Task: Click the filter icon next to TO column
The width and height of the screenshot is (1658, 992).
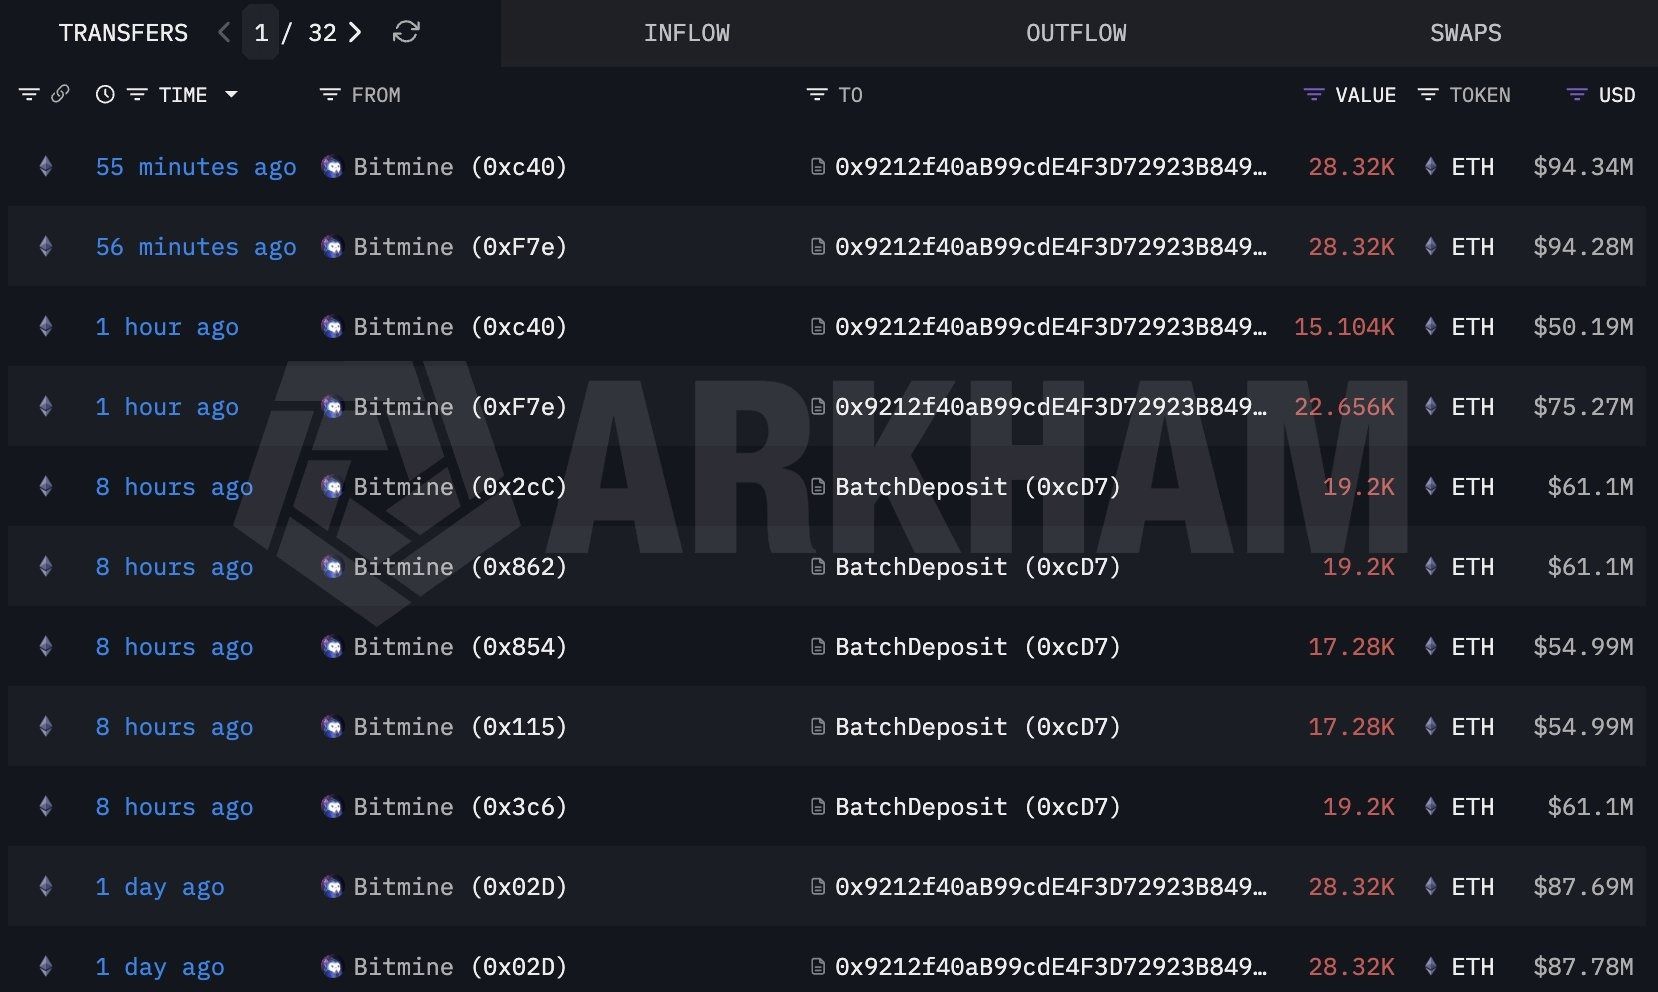Action: pyautogui.click(x=815, y=94)
